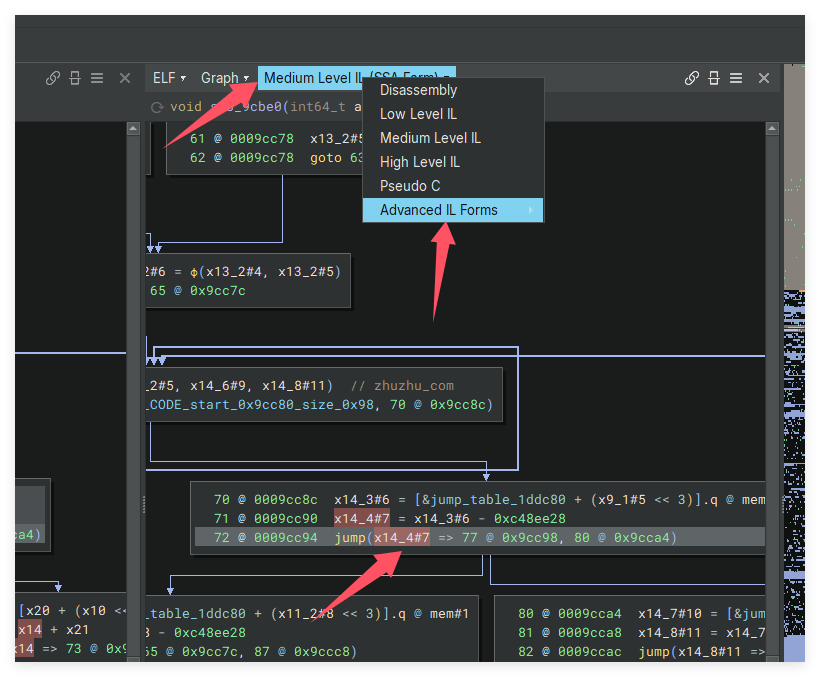Screen dimensions: 820x677
Task: Click the split pane icon in right pane header
Action: pyautogui.click(x=714, y=78)
